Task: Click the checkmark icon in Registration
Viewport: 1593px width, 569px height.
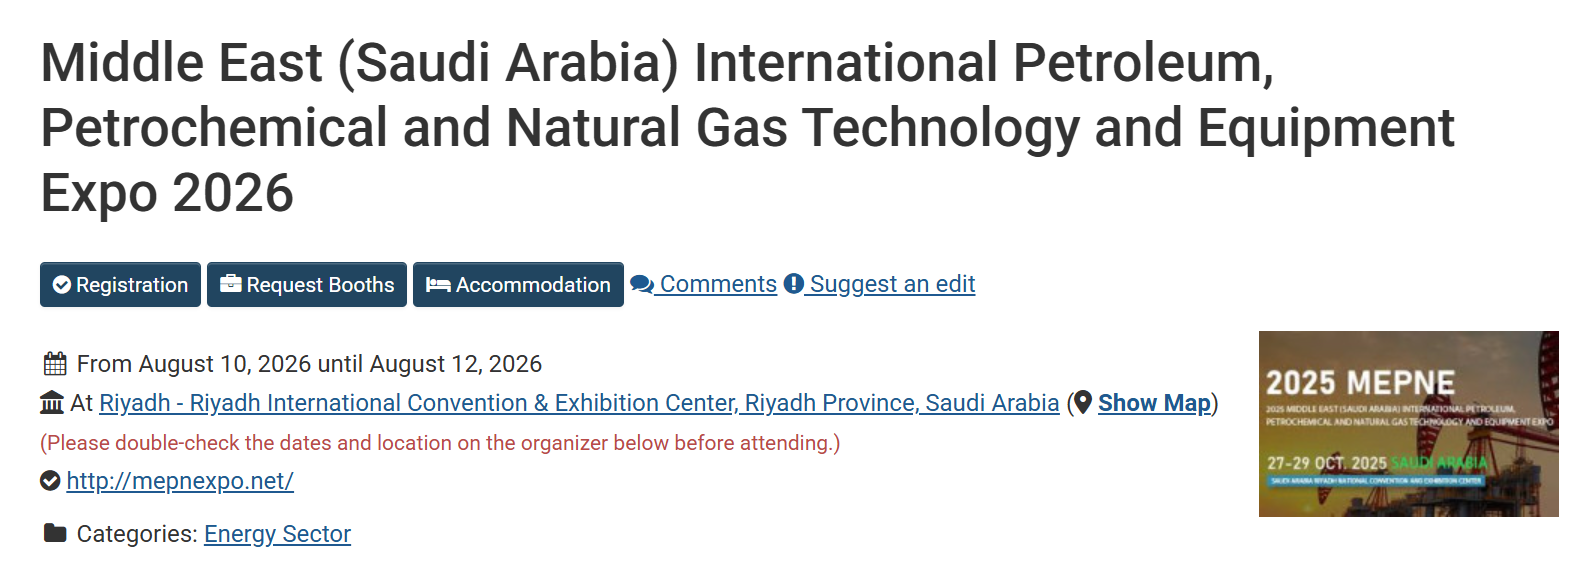Action: pos(62,285)
